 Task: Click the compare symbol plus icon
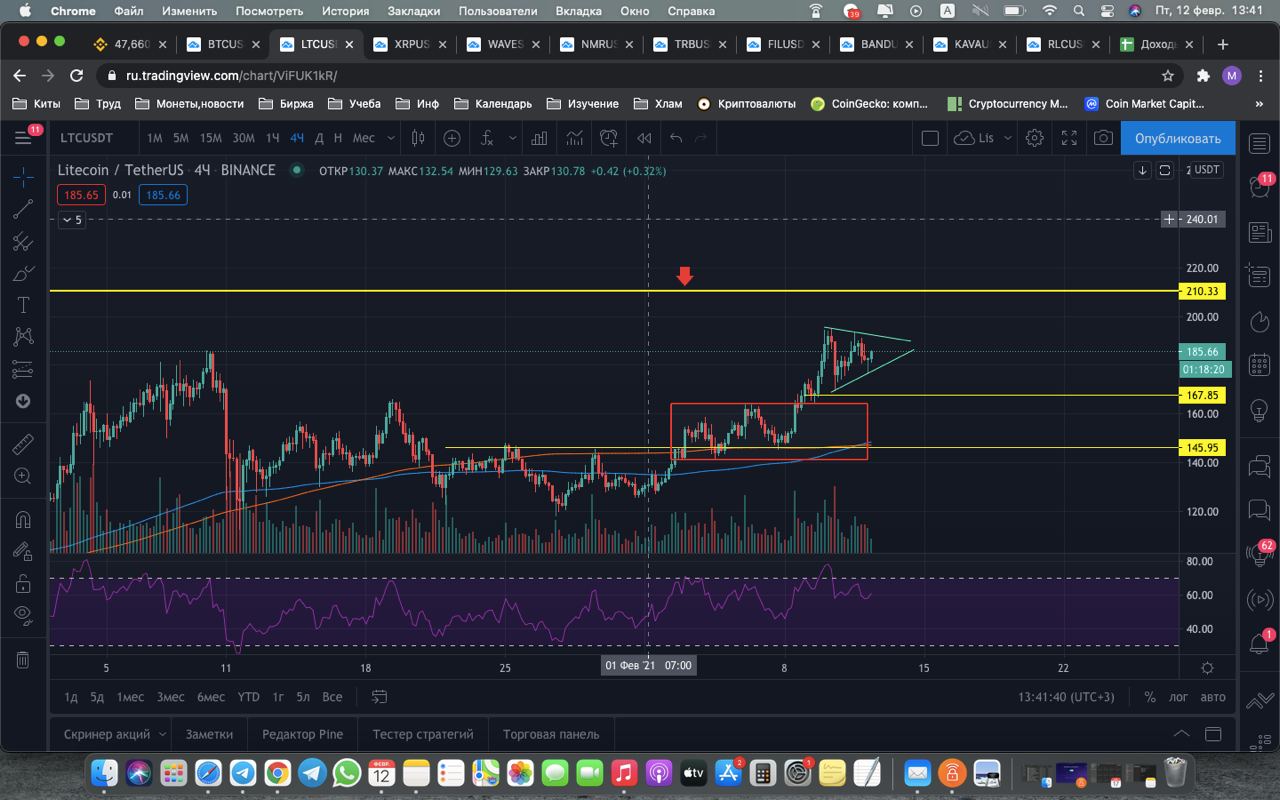point(452,138)
